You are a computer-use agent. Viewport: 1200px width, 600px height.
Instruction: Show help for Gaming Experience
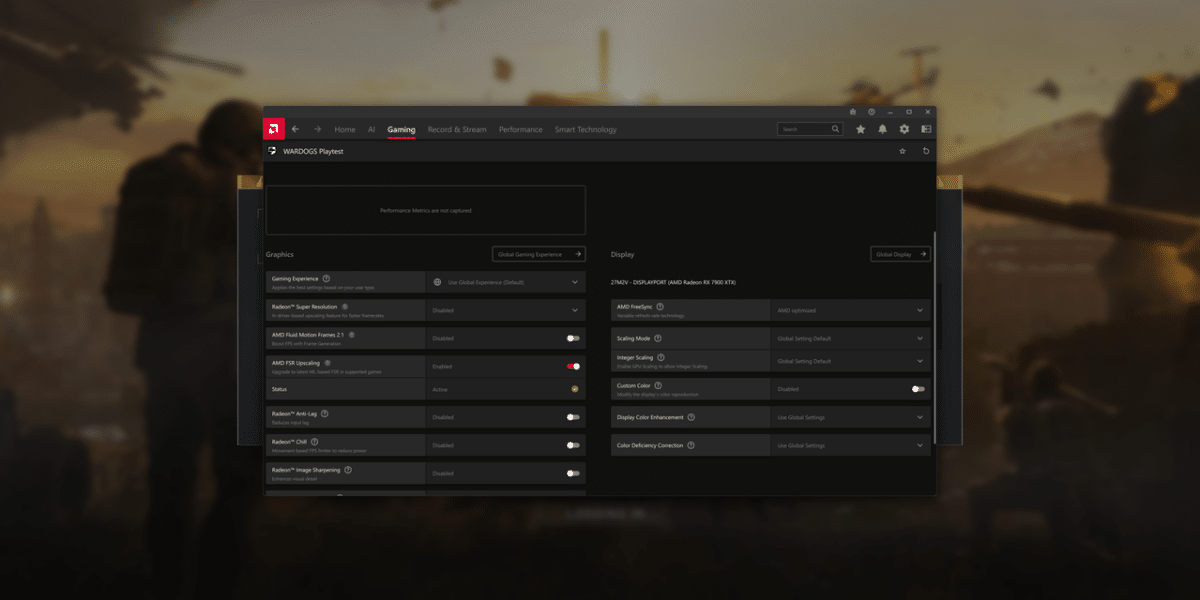click(327, 278)
